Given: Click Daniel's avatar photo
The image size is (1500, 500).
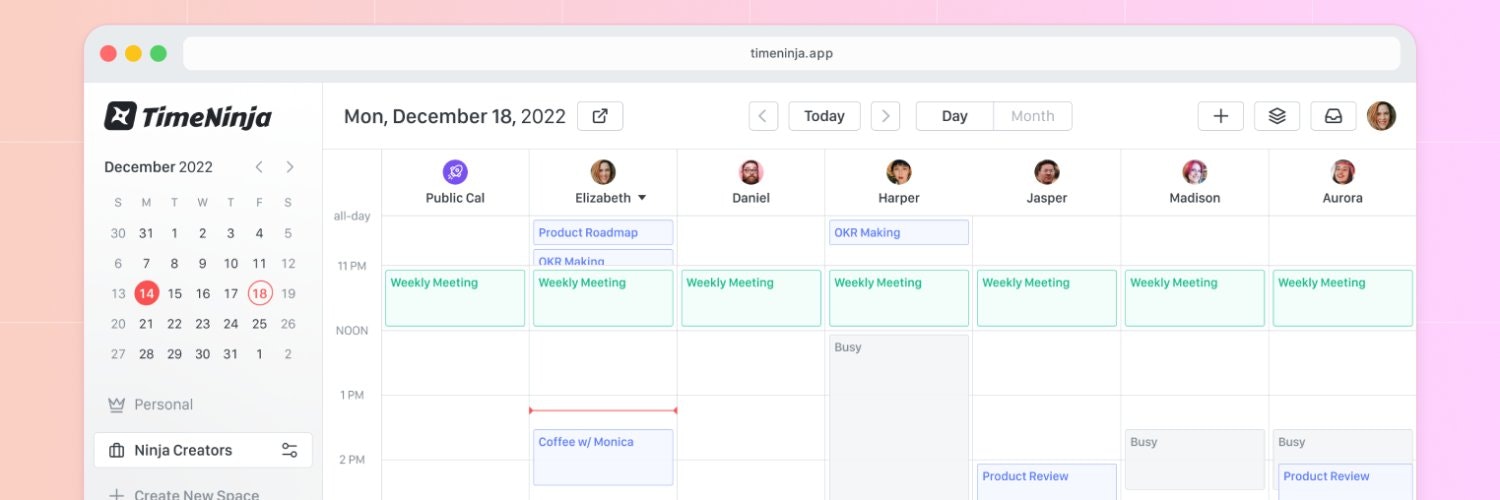Looking at the screenshot, I should pyautogui.click(x=751, y=172).
